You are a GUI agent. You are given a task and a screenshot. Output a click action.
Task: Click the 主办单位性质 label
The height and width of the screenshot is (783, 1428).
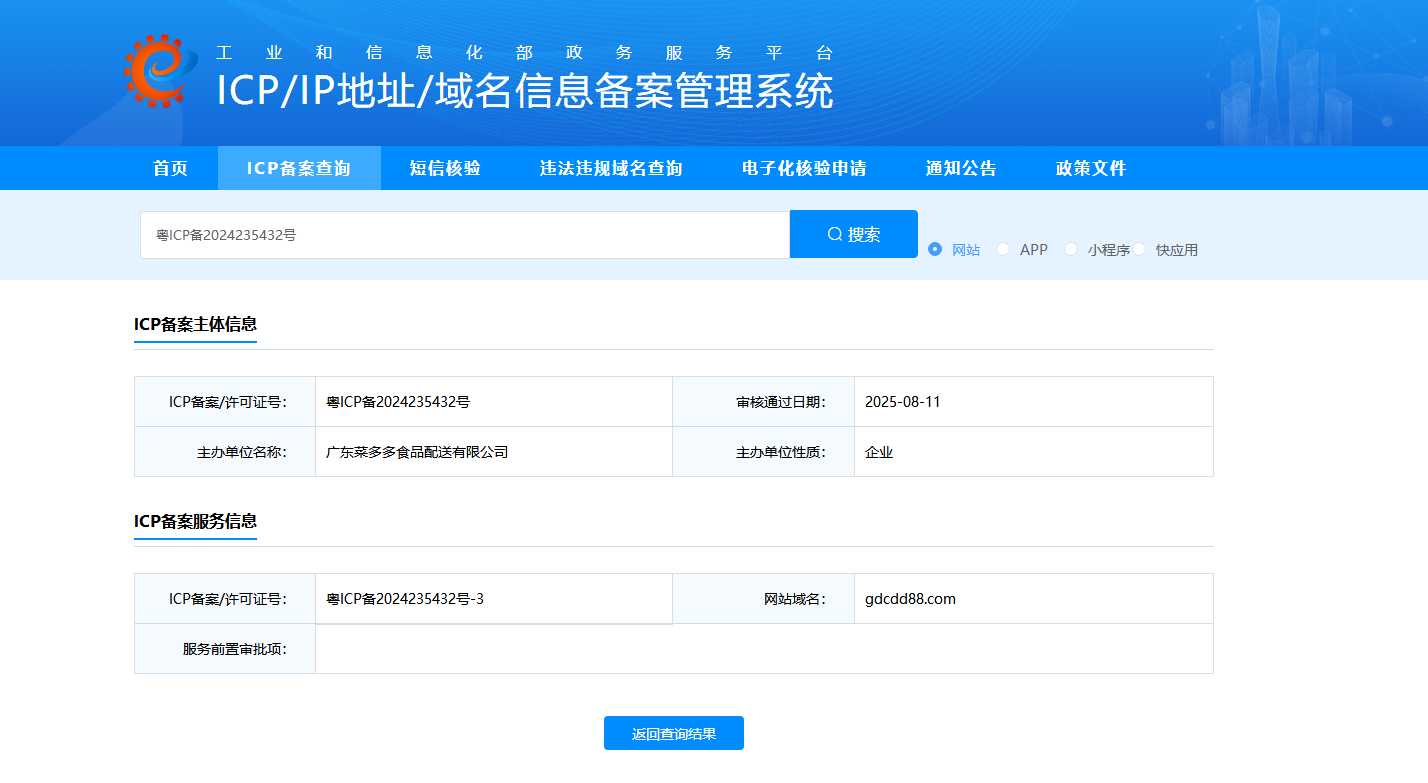coord(781,452)
